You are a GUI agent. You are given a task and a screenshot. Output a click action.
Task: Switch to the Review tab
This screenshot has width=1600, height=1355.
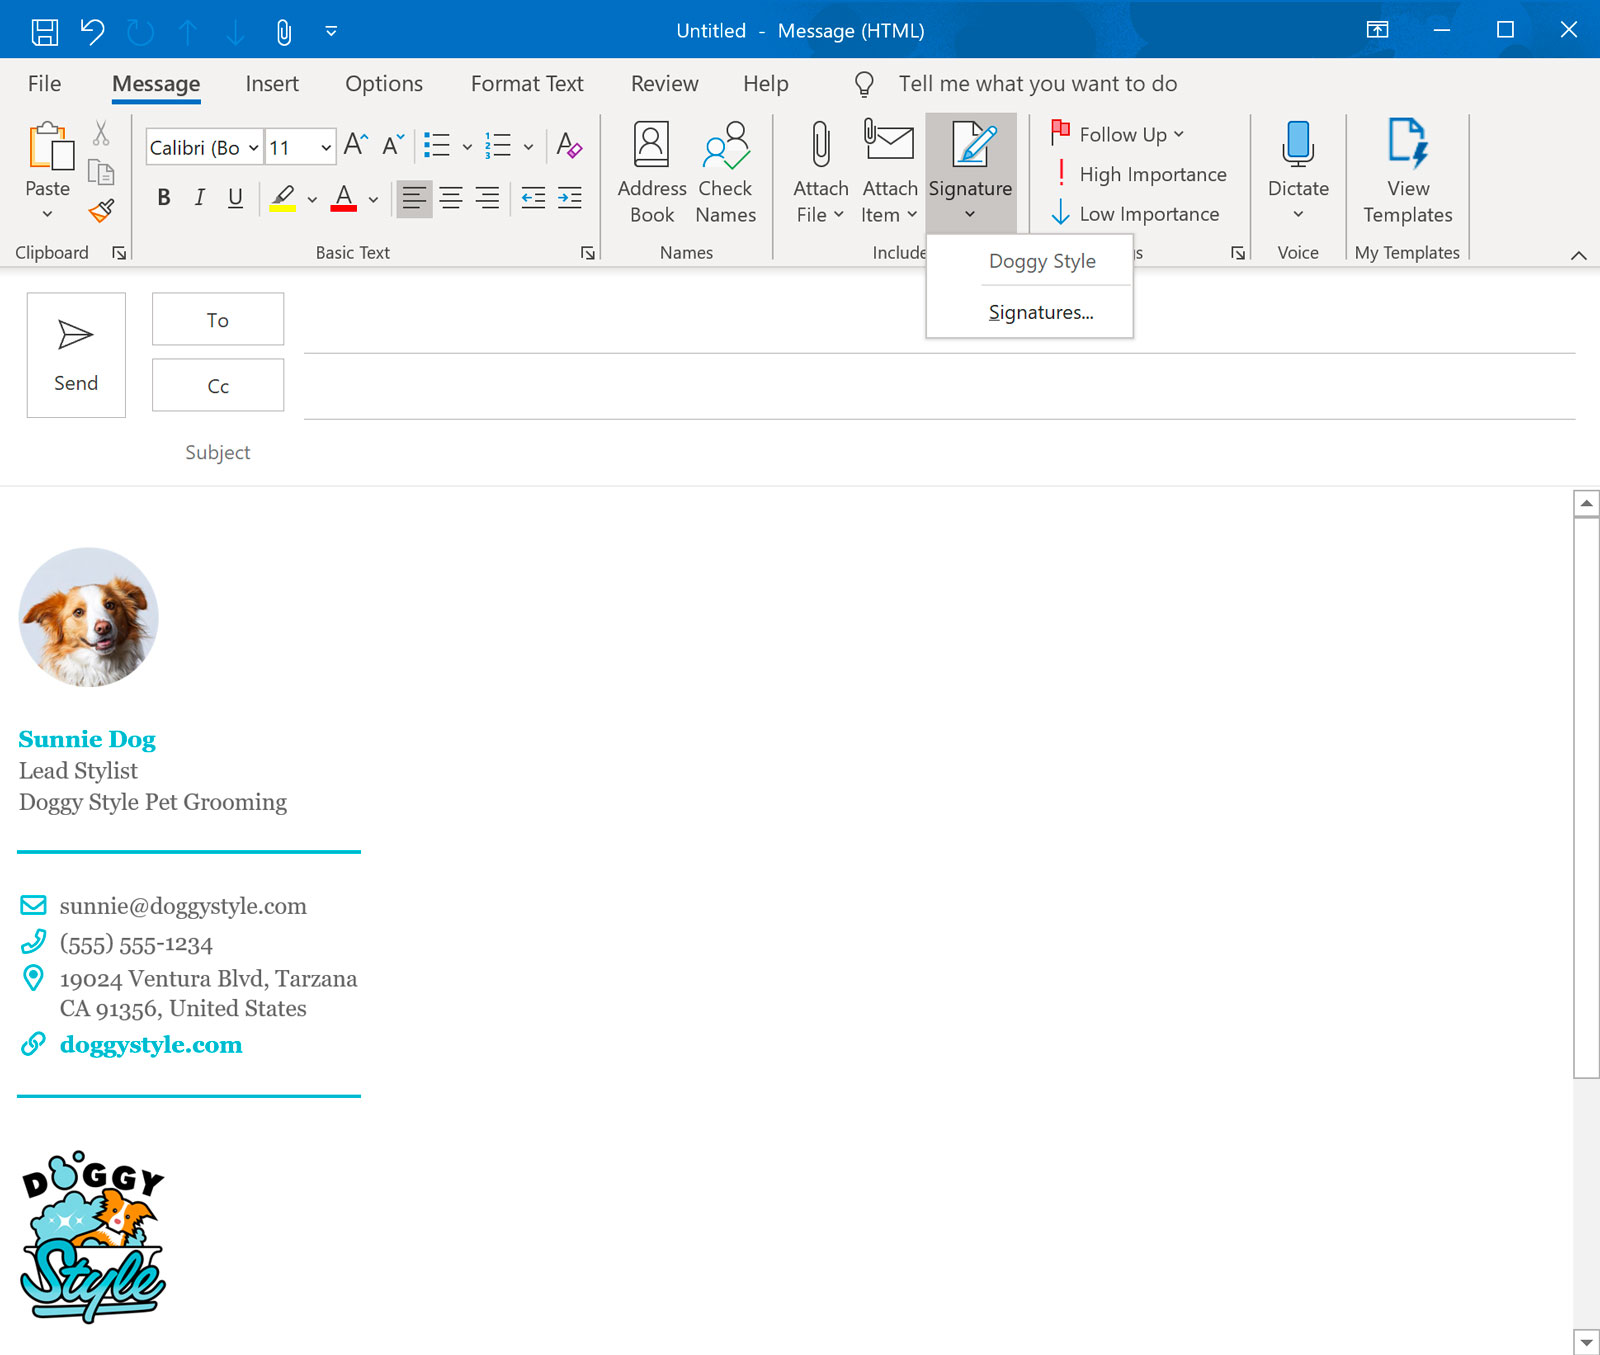click(x=664, y=84)
